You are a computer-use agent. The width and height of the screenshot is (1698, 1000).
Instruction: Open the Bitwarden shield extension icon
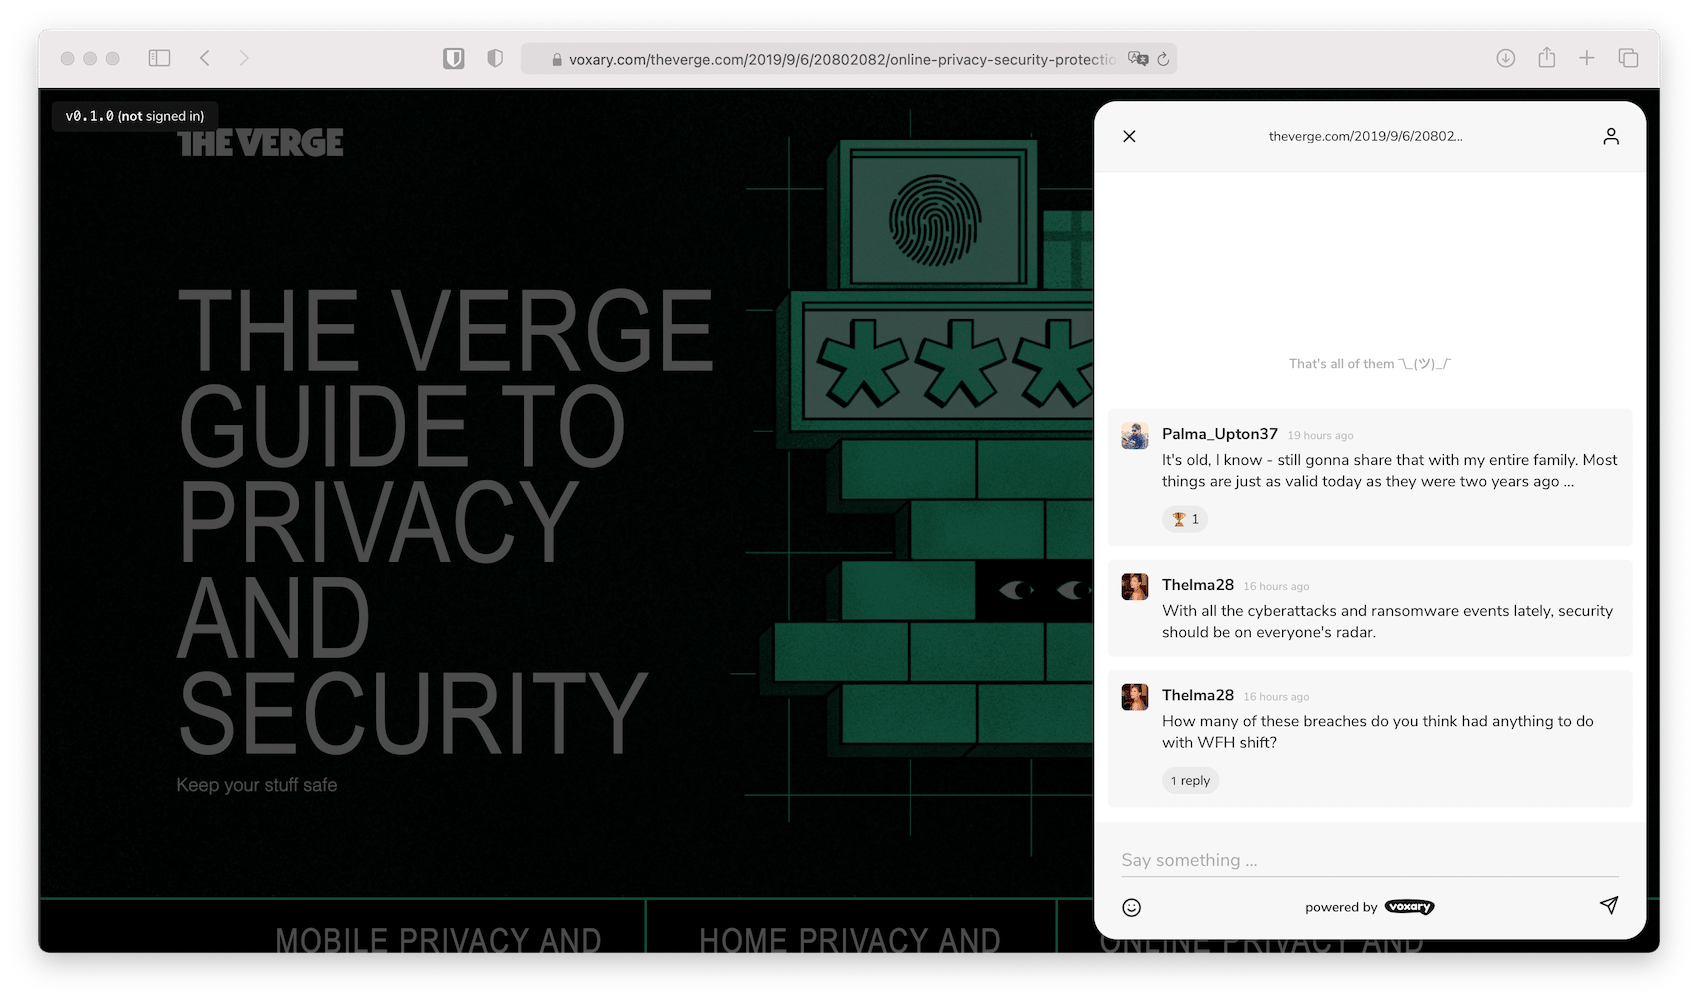coord(454,59)
